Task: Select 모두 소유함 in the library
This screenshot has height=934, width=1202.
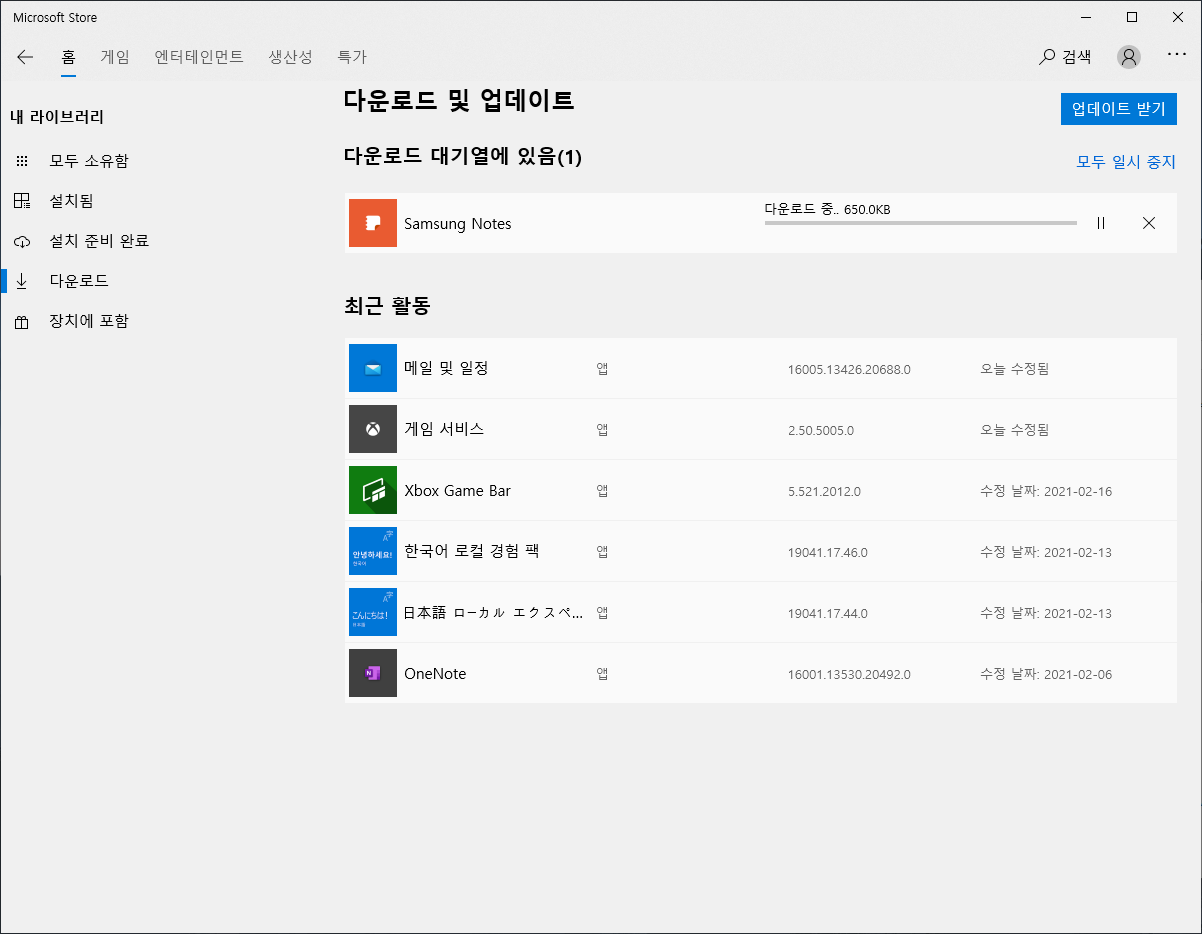Action: [x=89, y=161]
